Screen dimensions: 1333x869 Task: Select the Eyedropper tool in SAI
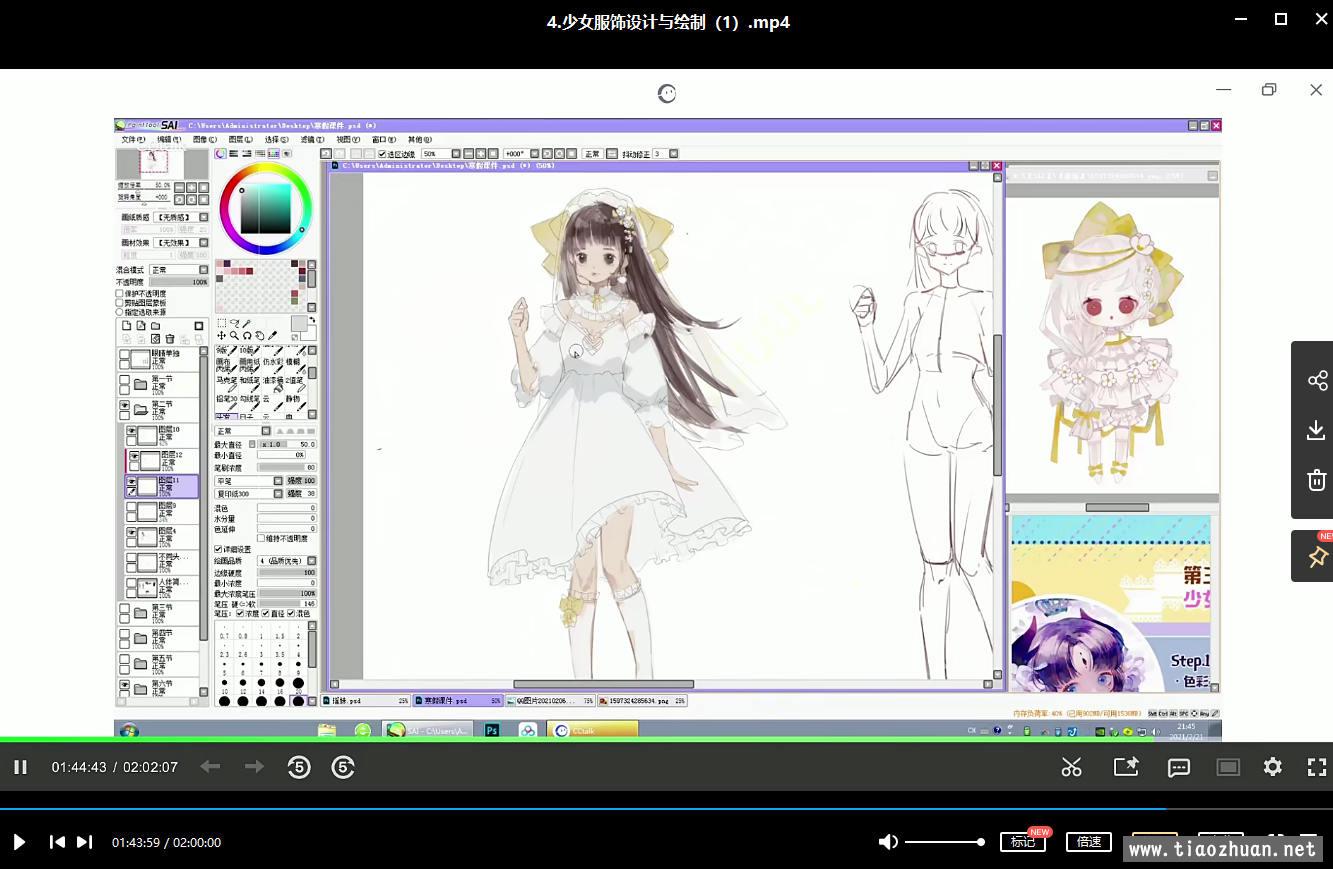point(272,336)
